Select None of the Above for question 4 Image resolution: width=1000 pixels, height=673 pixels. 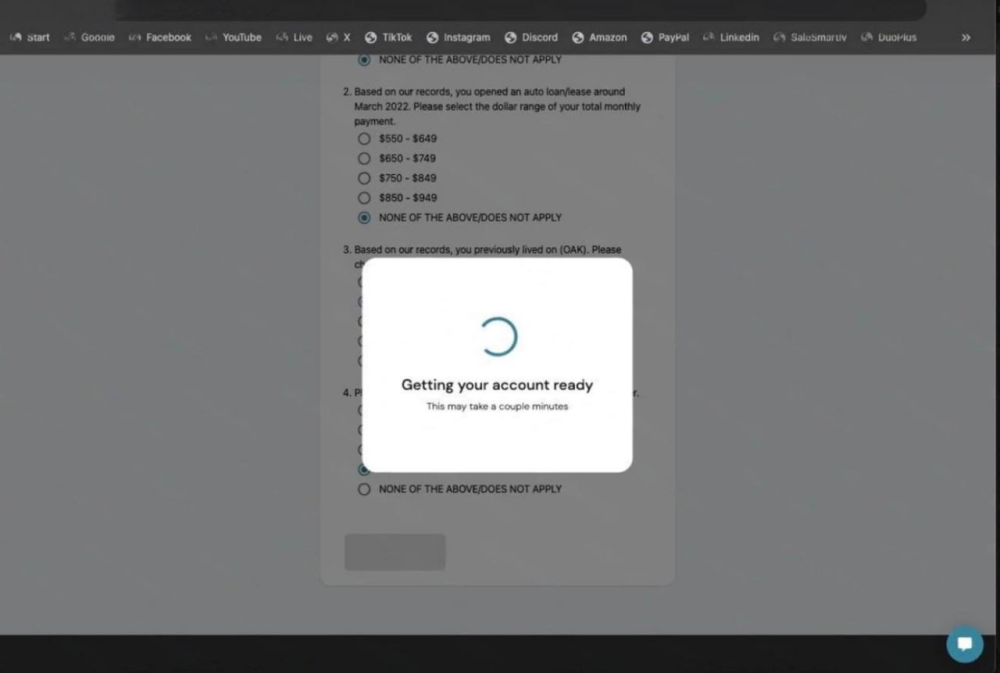(x=364, y=489)
